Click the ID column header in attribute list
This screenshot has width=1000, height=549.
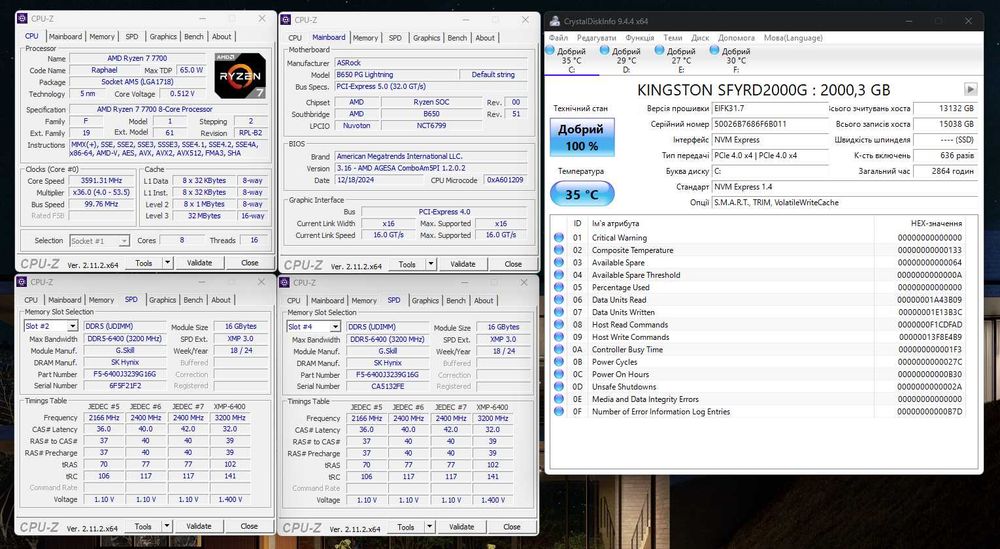click(x=577, y=224)
